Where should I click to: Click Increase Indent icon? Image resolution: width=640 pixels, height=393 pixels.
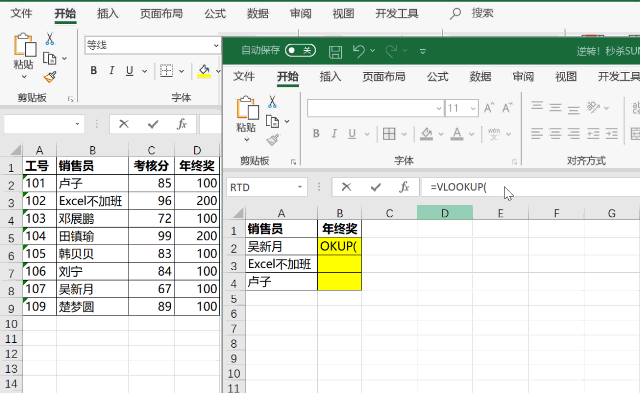pos(612,133)
